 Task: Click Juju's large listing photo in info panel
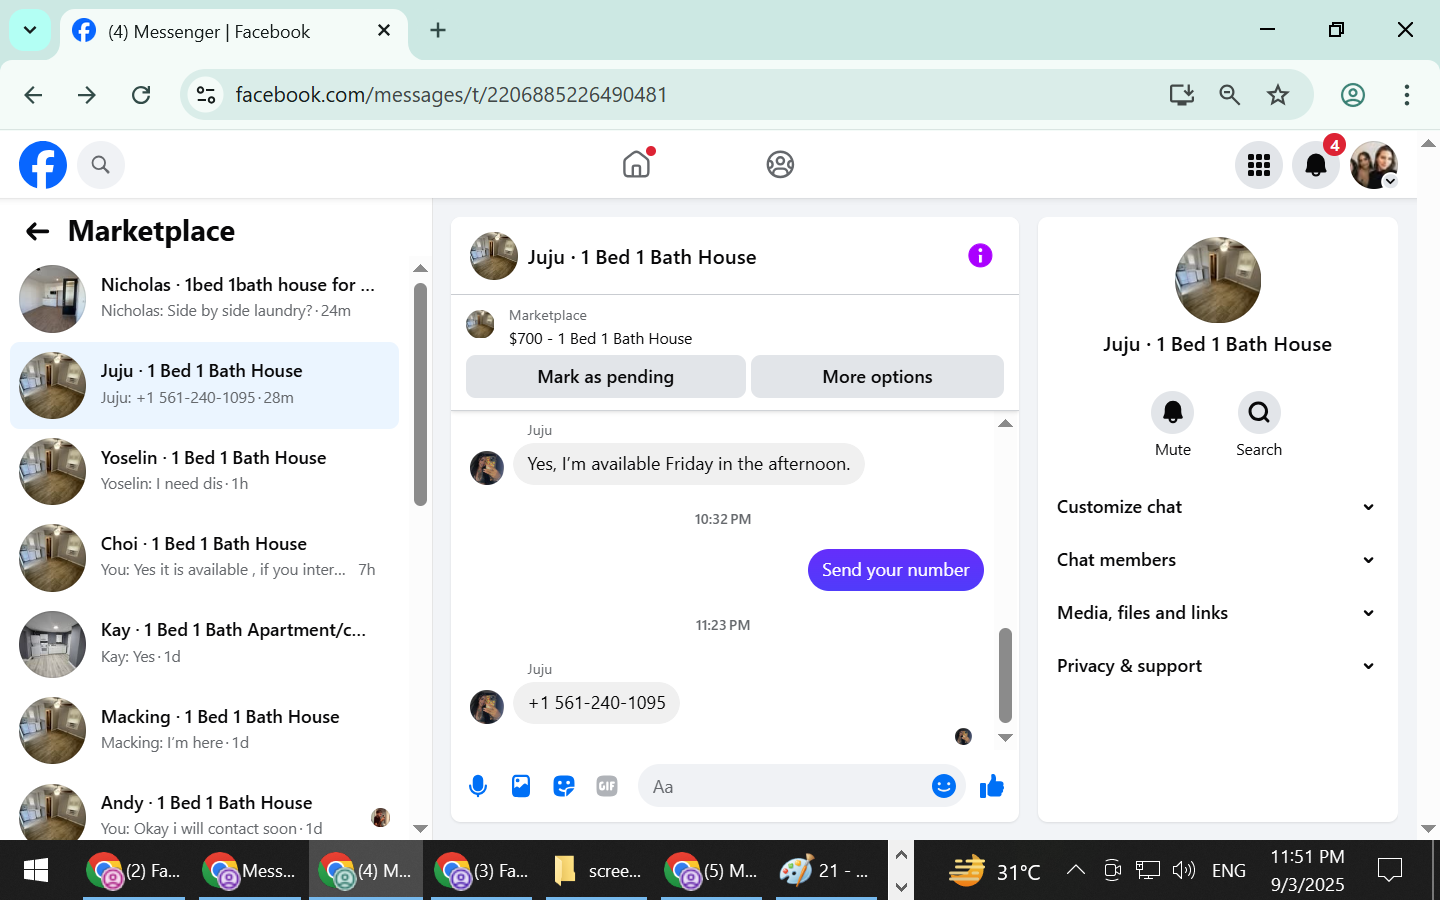point(1218,280)
